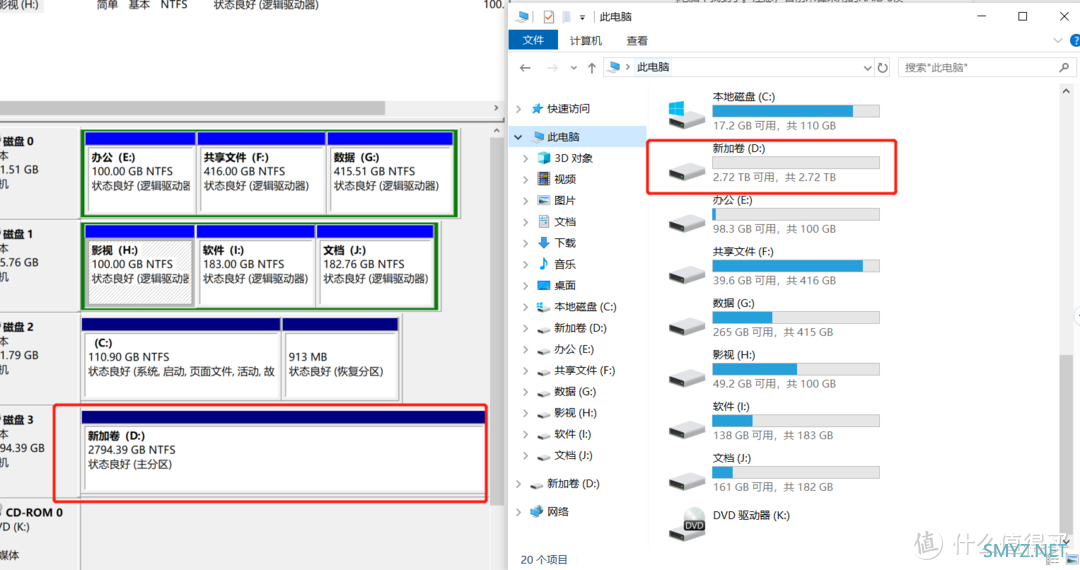Select the 共享文件 (F:) partition in Disk Management
The width and height of the screenshot is (1080, 570).
click(x=261, y=172)
